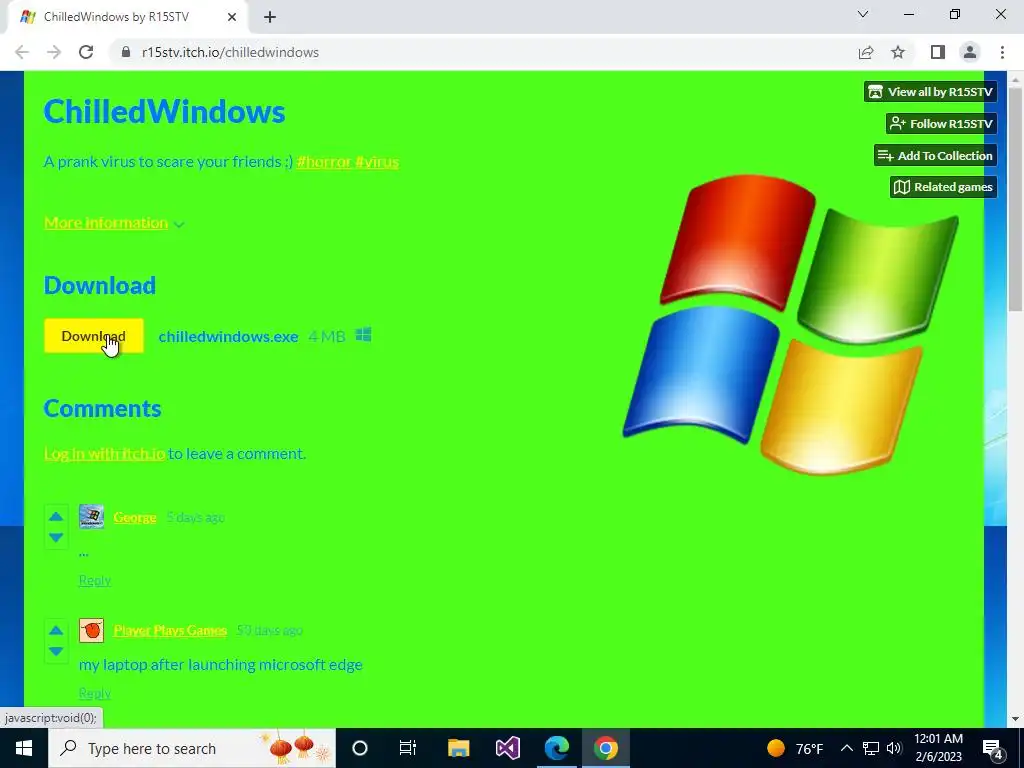This screenshot has height=768, width=1024.
Task: Open the tab search dropdown chevron
Action: pos(863,14)
